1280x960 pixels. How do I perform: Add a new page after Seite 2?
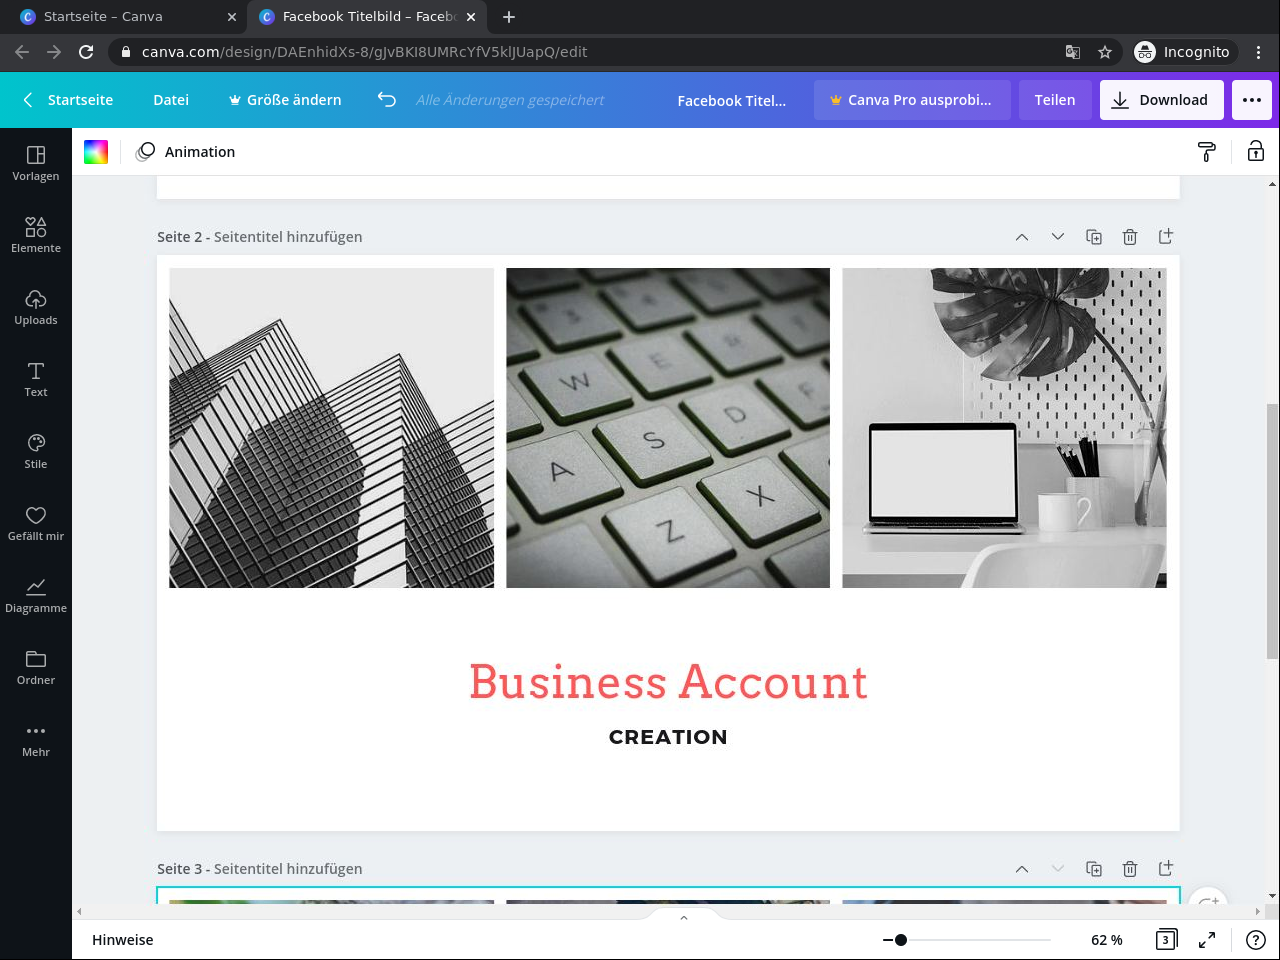(x=1166, y=237)
